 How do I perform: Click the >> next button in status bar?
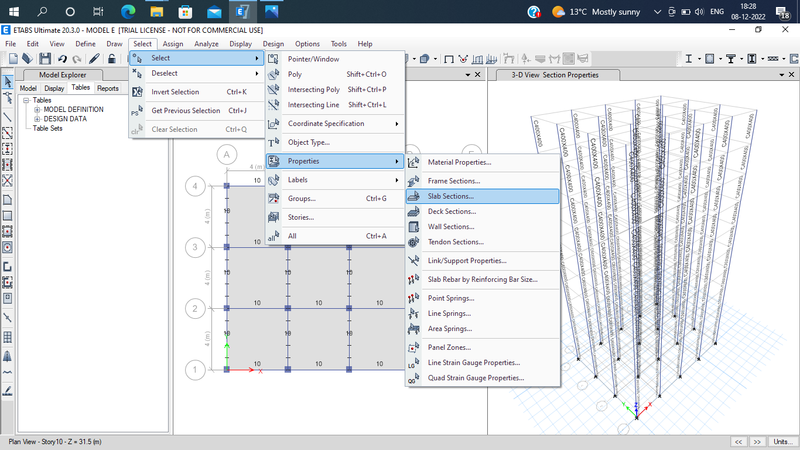tap(757, 442)
